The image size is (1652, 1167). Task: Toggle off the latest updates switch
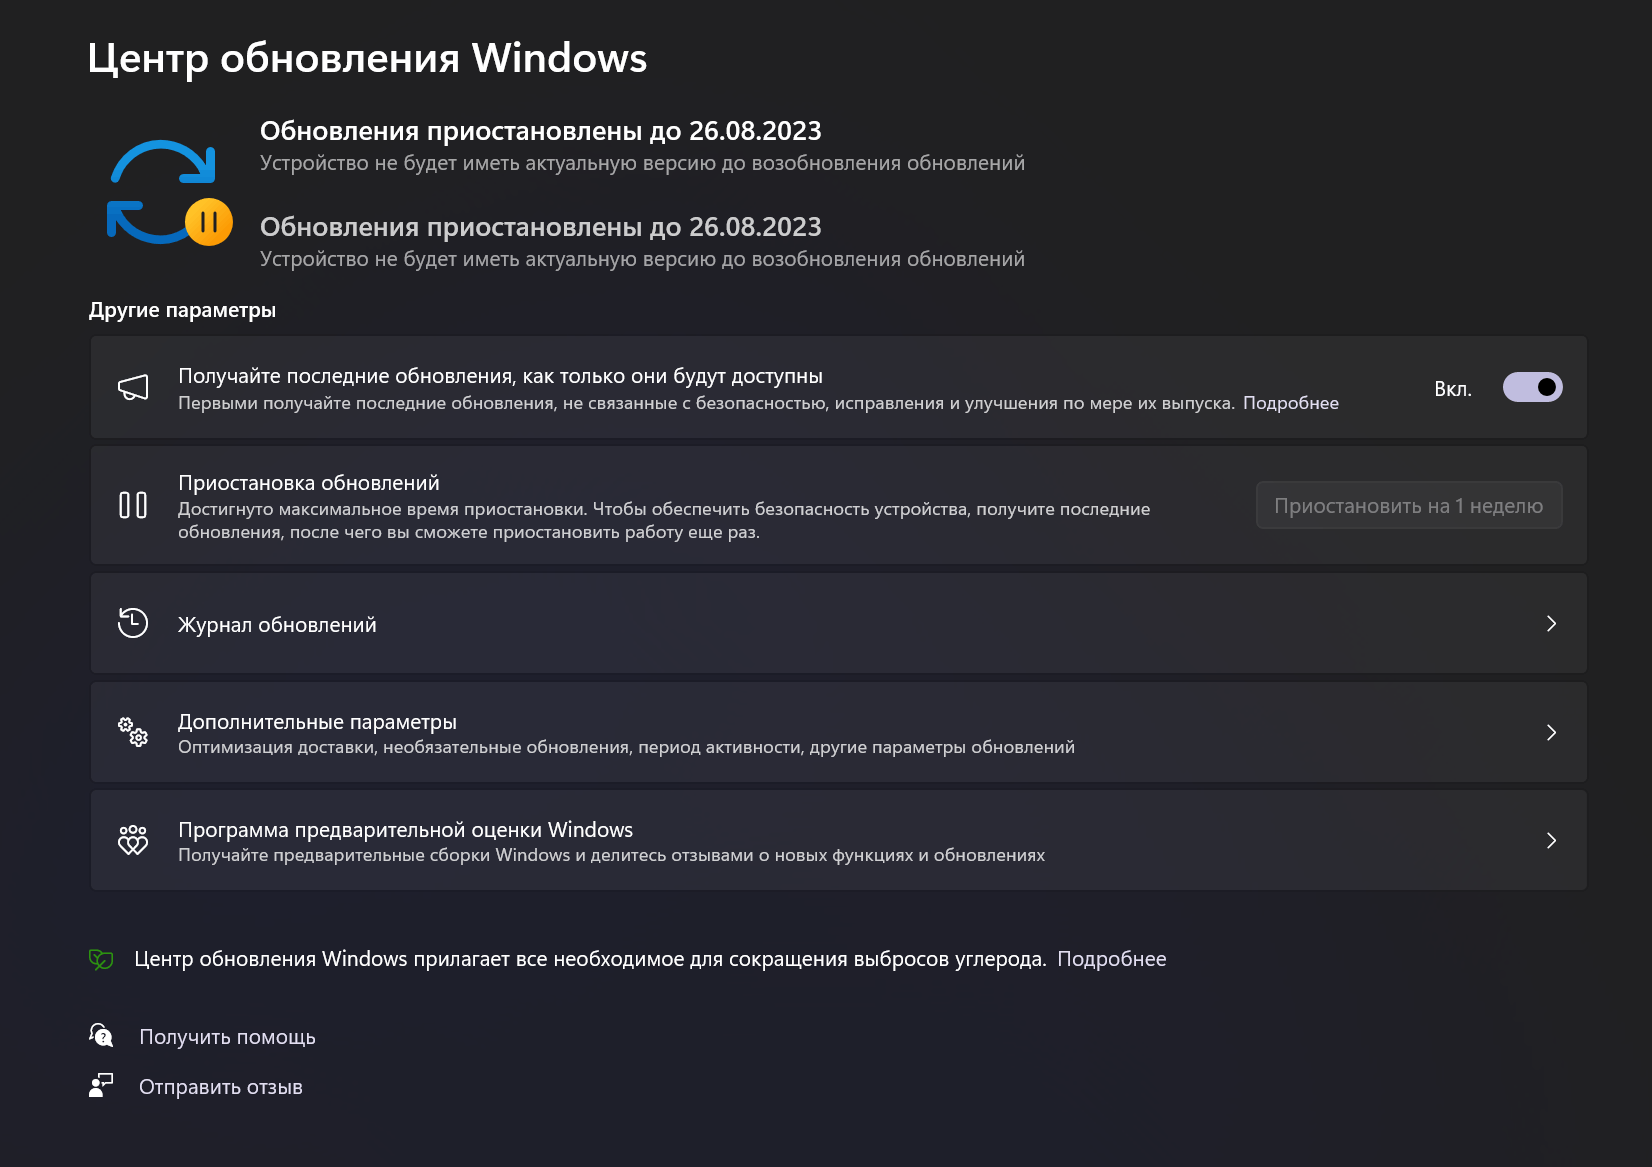(1532, 387)
